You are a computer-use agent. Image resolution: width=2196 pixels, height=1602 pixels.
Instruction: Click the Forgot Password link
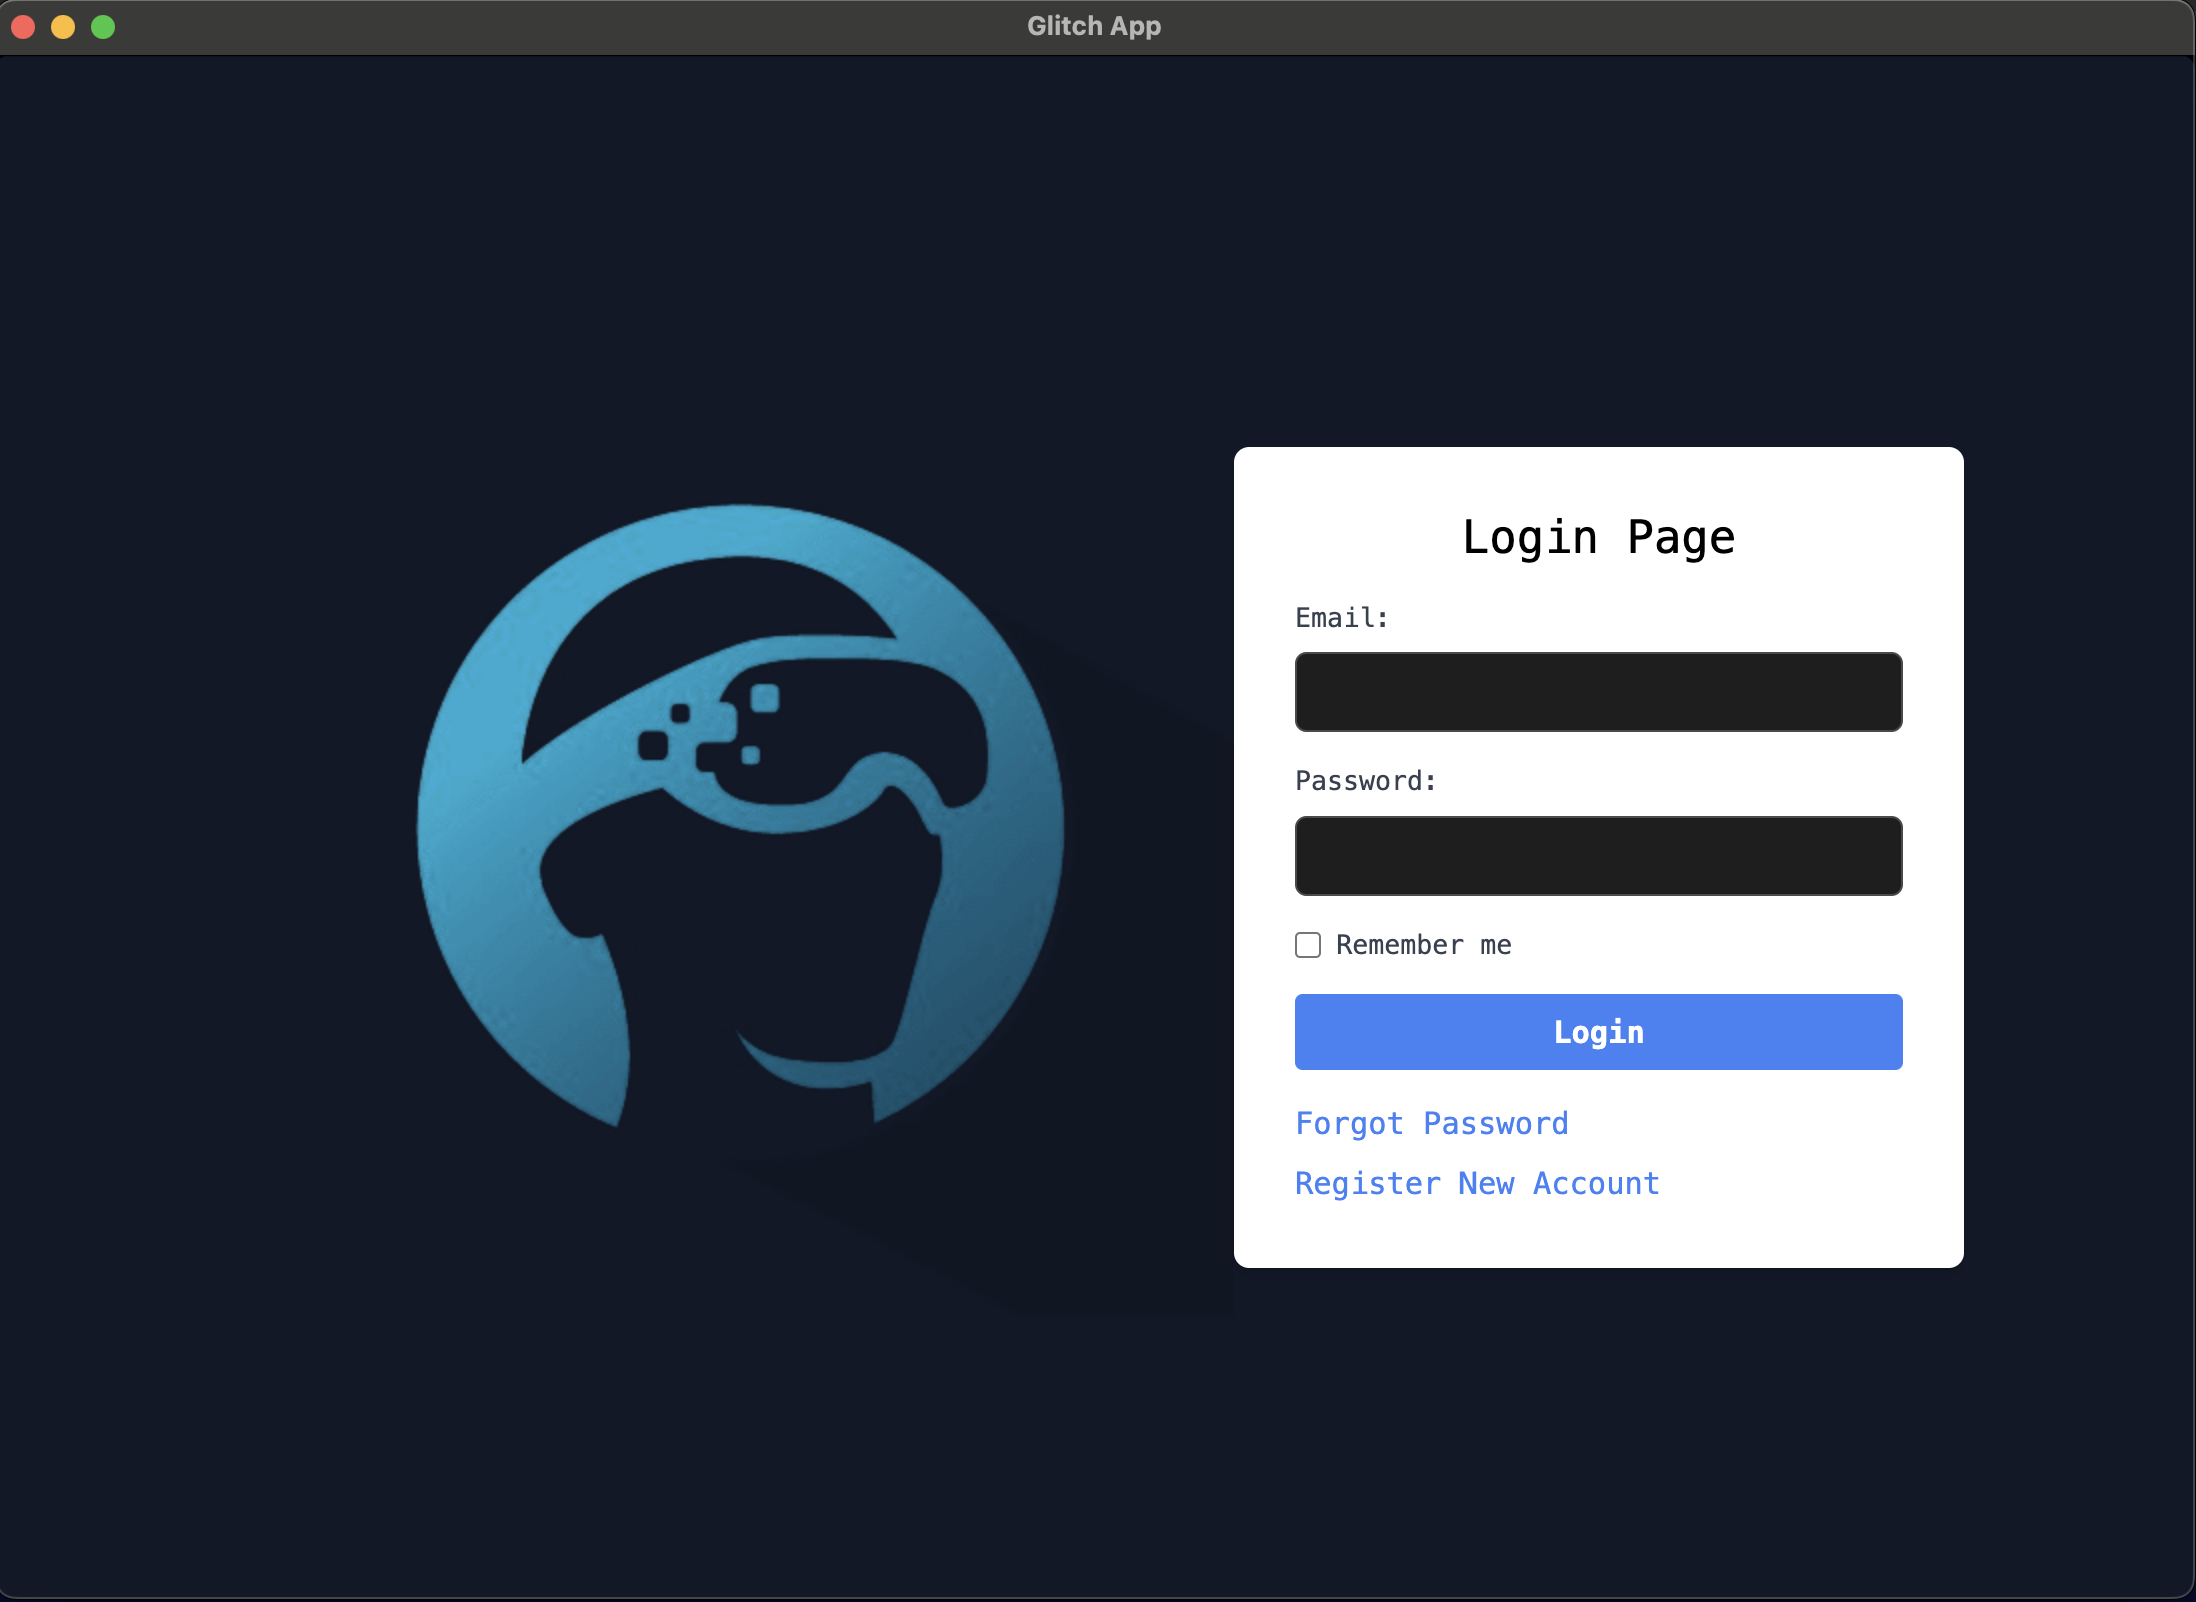pos(1432,1123)
